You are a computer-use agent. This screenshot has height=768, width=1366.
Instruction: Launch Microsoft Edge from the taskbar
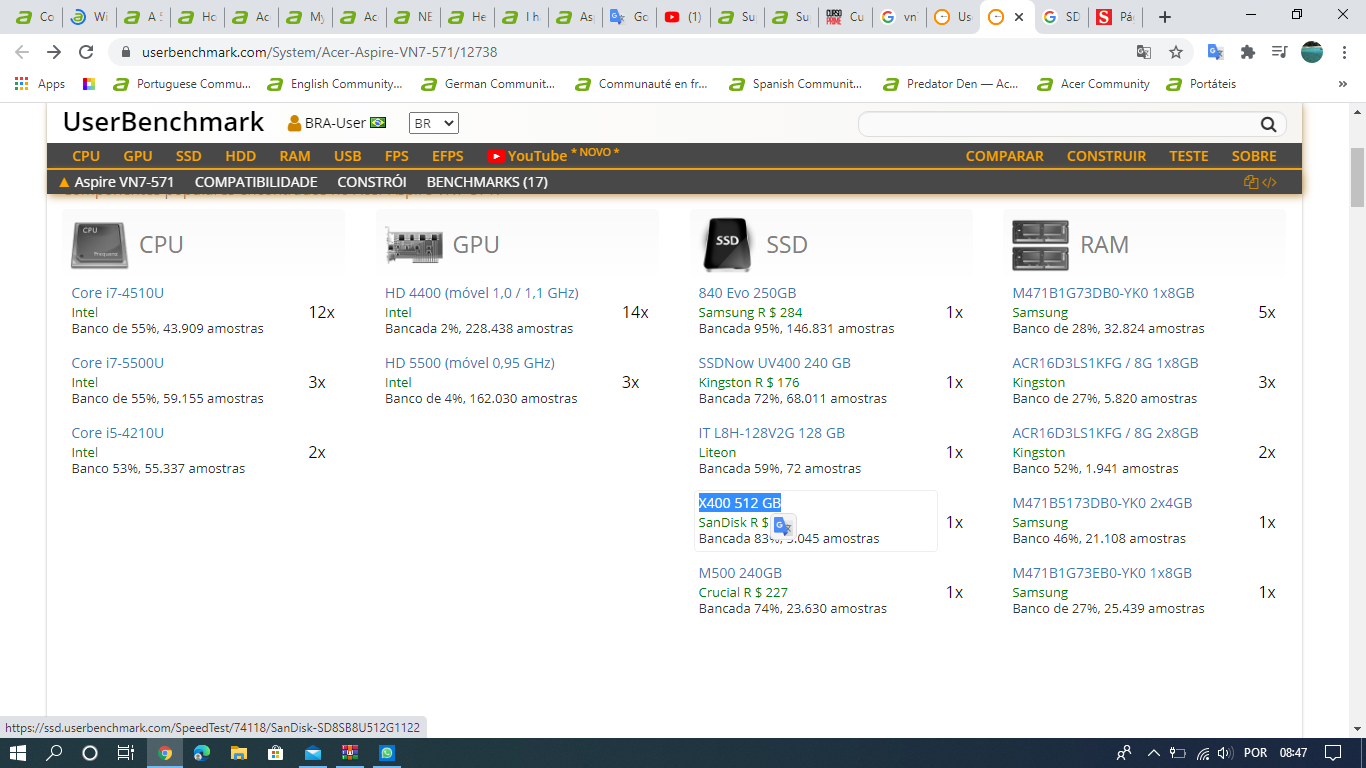tap(202, 753)
